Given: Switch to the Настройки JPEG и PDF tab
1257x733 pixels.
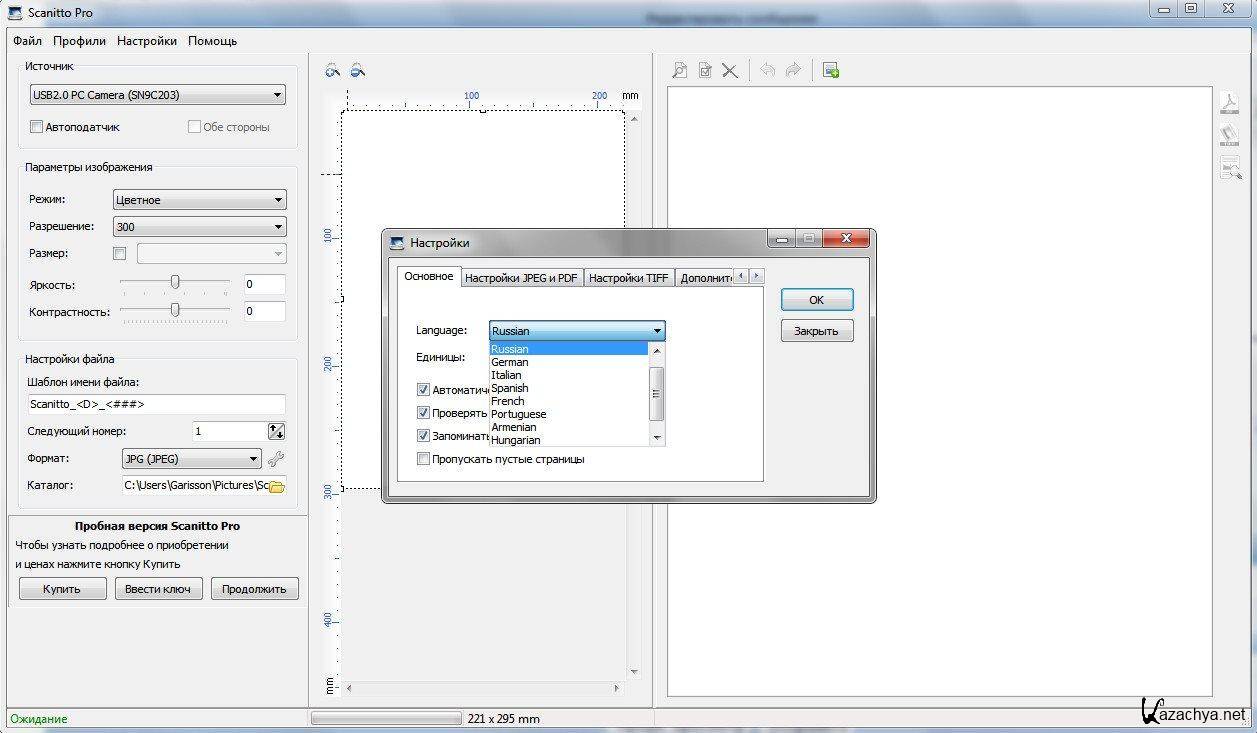Looking at the screenshot, I should click(x=521, y=278).
